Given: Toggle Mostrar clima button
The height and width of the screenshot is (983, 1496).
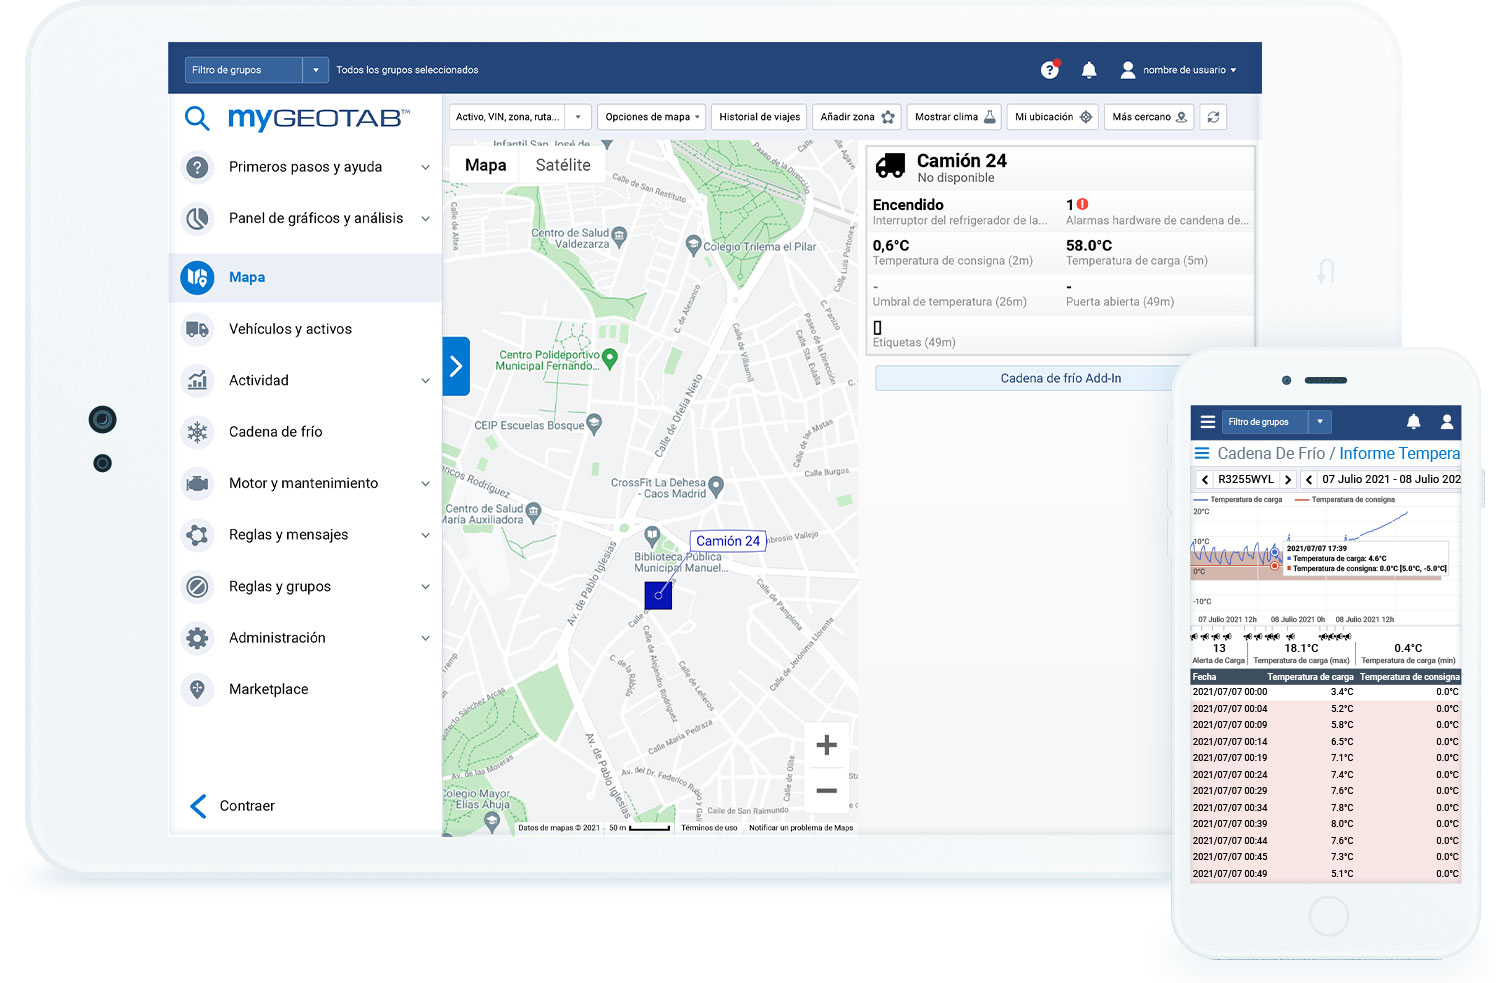Looking at the screenshot, I should [x=955, y=117].
